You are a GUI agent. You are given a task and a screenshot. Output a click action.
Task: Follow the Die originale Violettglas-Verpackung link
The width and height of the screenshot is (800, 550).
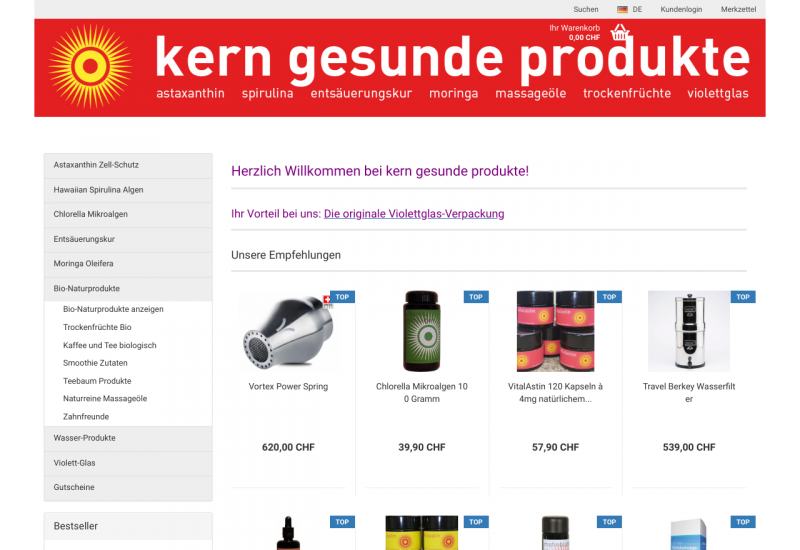(414, 214)
